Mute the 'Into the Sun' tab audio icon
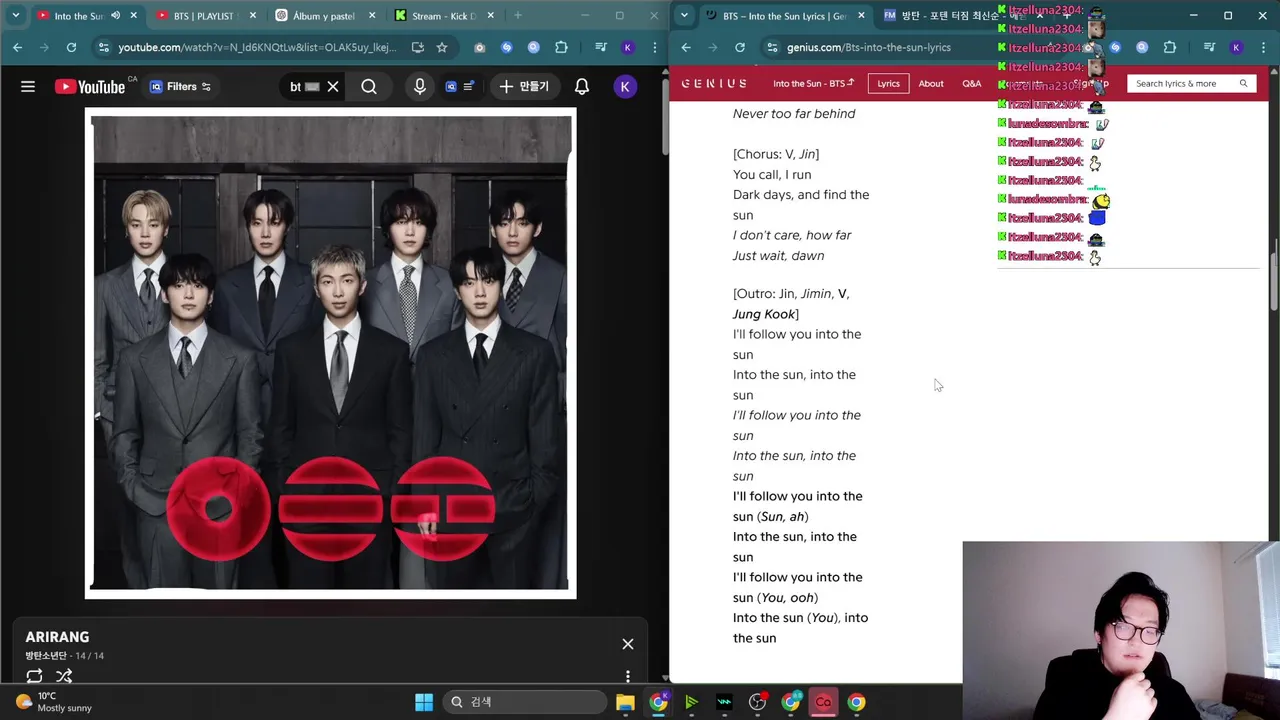The width and height of the screenshot is (1280, 720). 116,16
